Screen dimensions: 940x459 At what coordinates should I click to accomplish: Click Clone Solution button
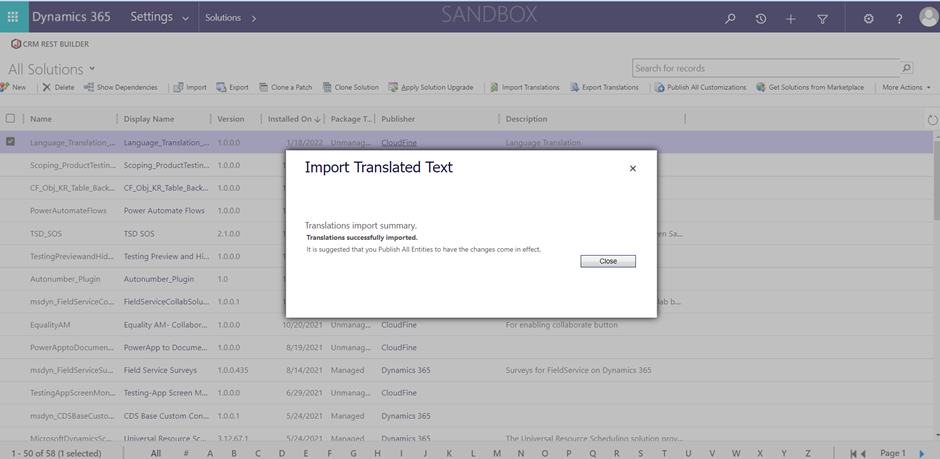point(351,87)
